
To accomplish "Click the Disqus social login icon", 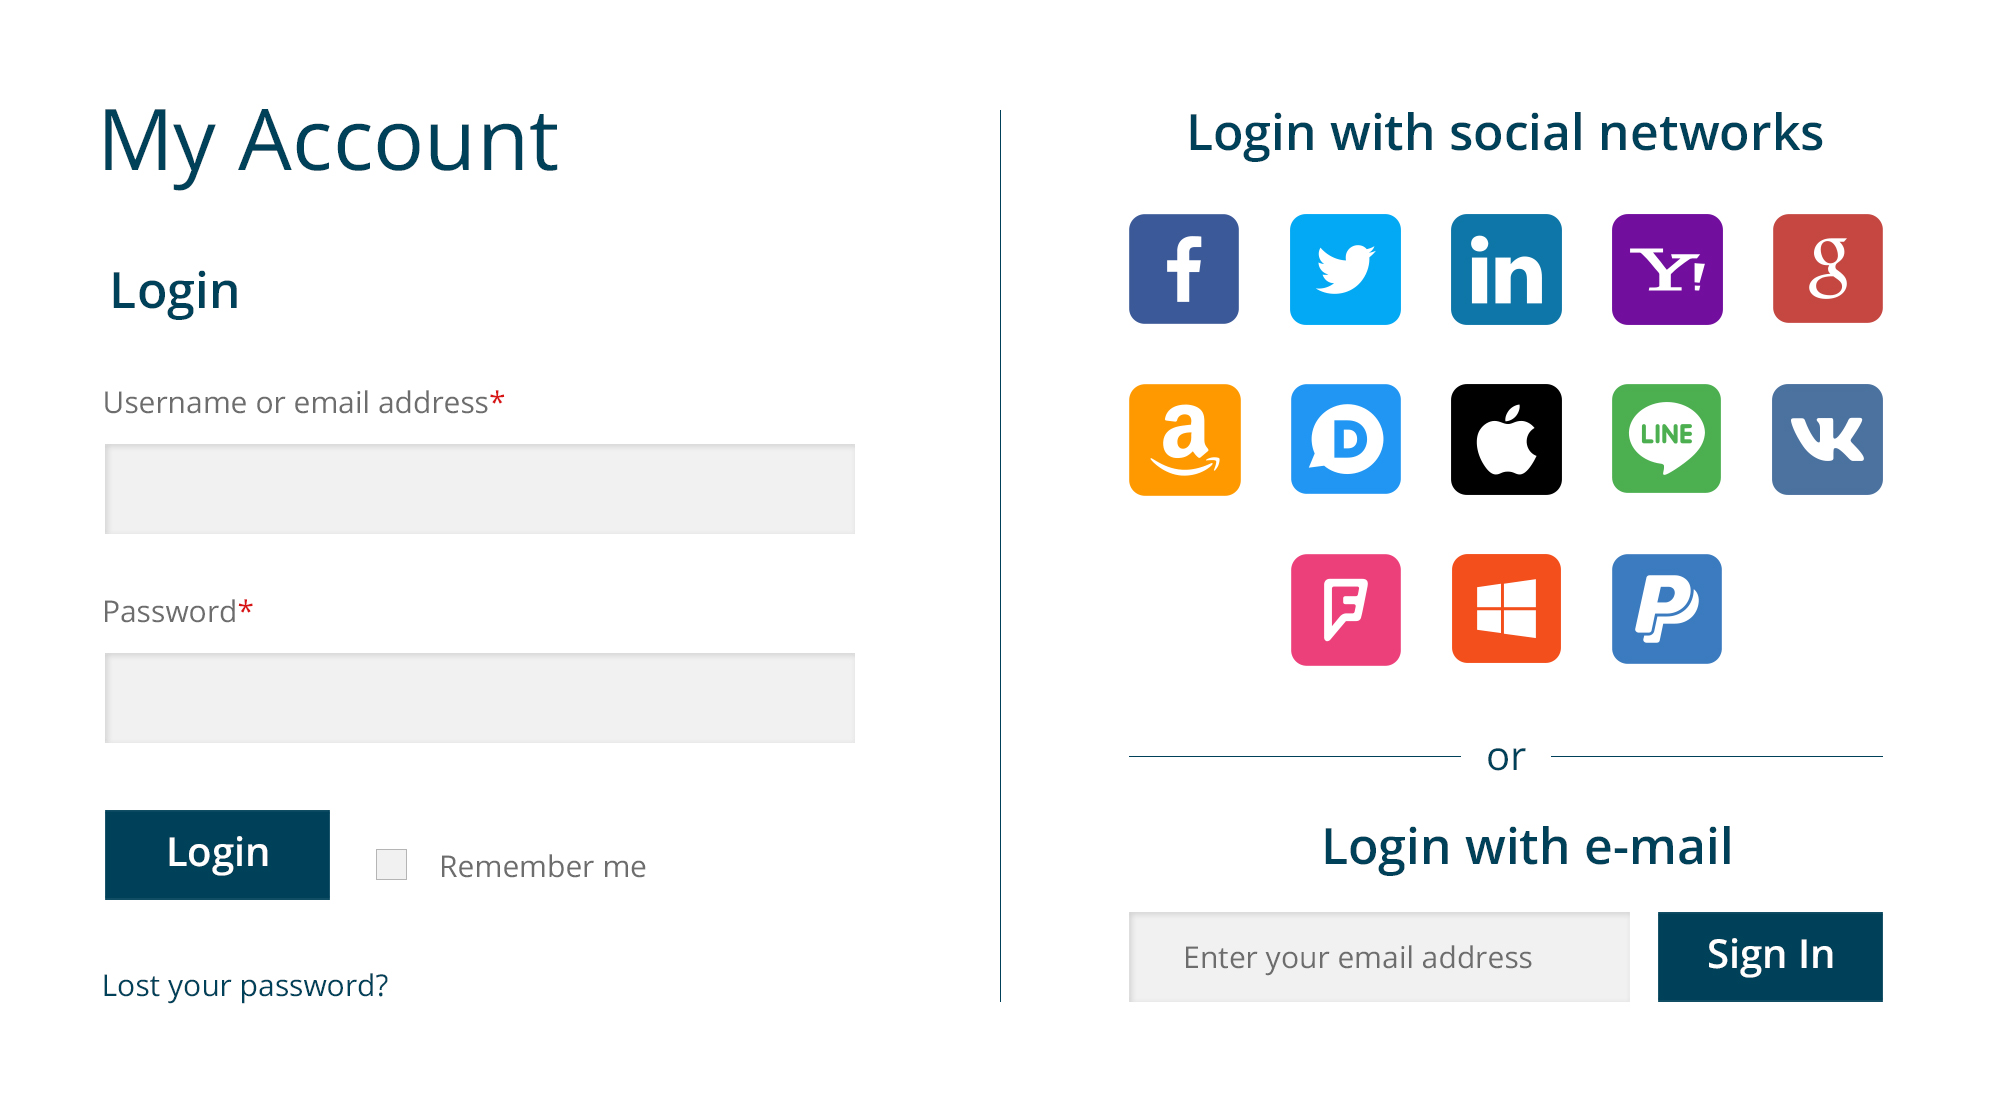I will [1344, 440].
